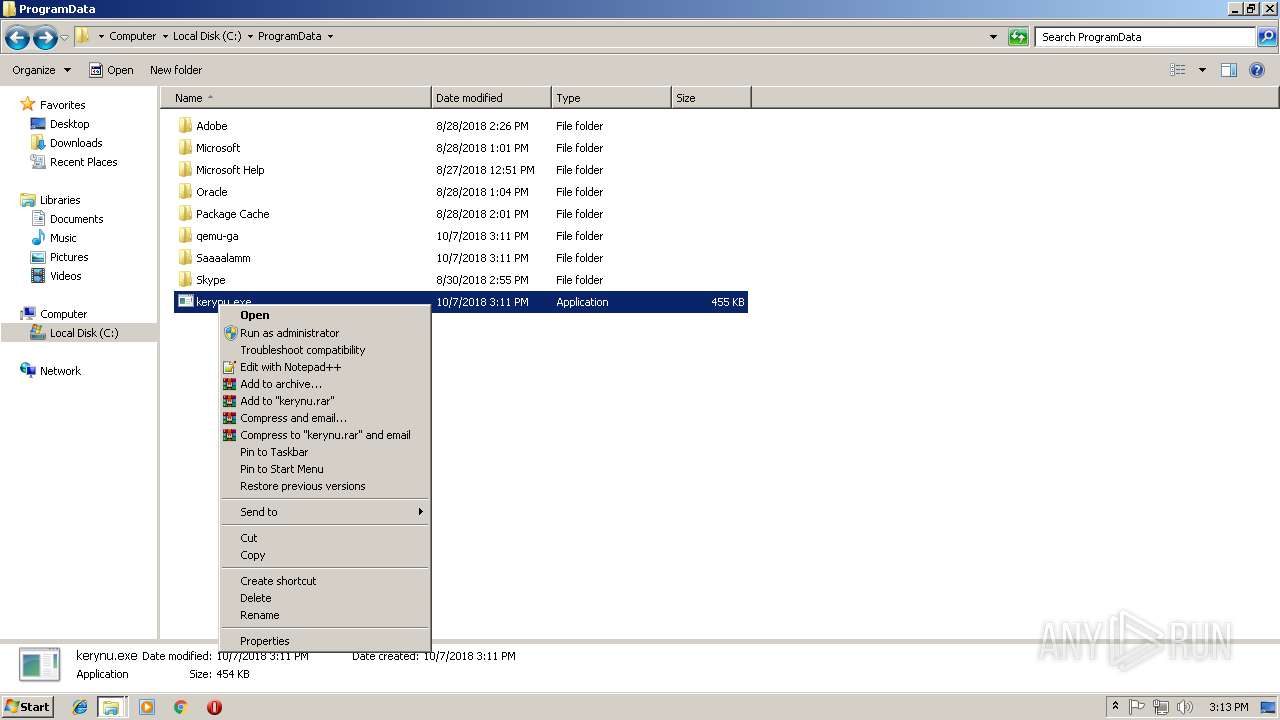Viewport: 1280px width, 720px height.
Task: Show hidden tray icons arrow
Action: (x=1115, y=707)
